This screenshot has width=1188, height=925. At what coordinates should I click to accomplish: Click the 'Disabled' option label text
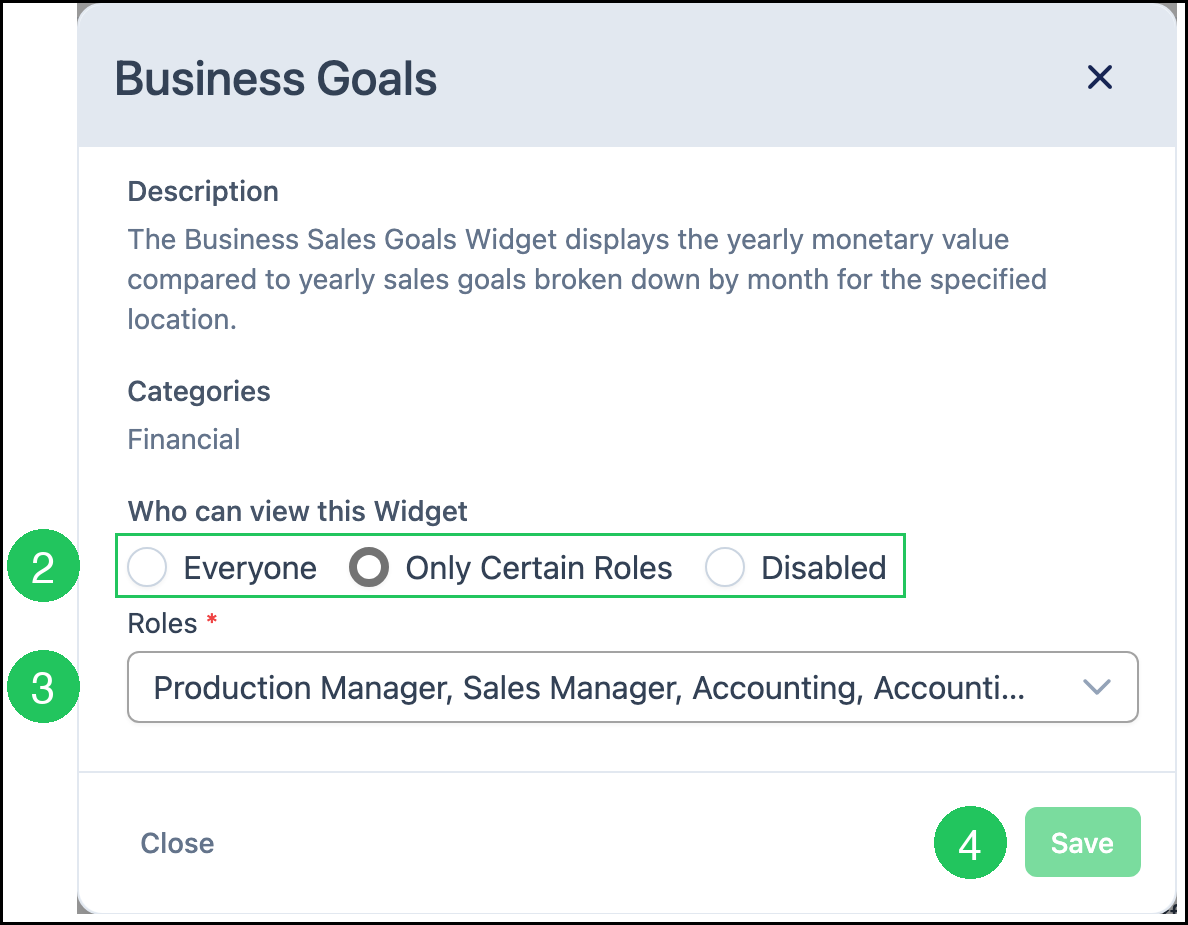(x=824, y=567)
